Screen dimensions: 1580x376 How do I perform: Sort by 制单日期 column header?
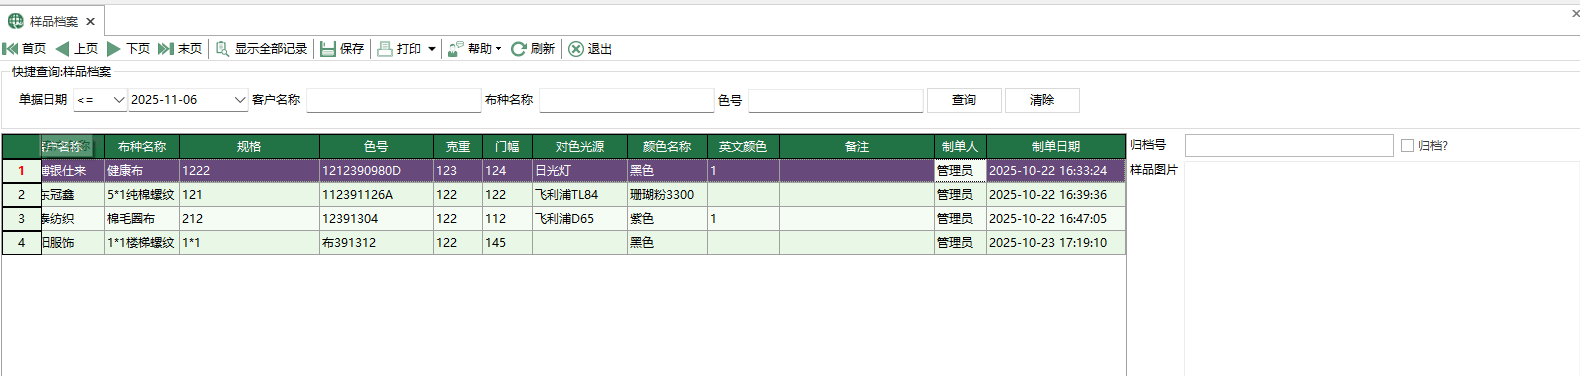click(1056, 146)
